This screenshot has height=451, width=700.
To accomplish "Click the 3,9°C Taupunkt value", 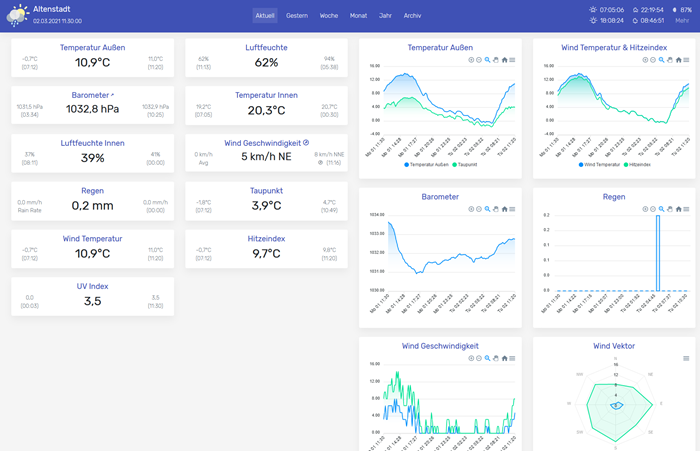I will pos(266,206).
